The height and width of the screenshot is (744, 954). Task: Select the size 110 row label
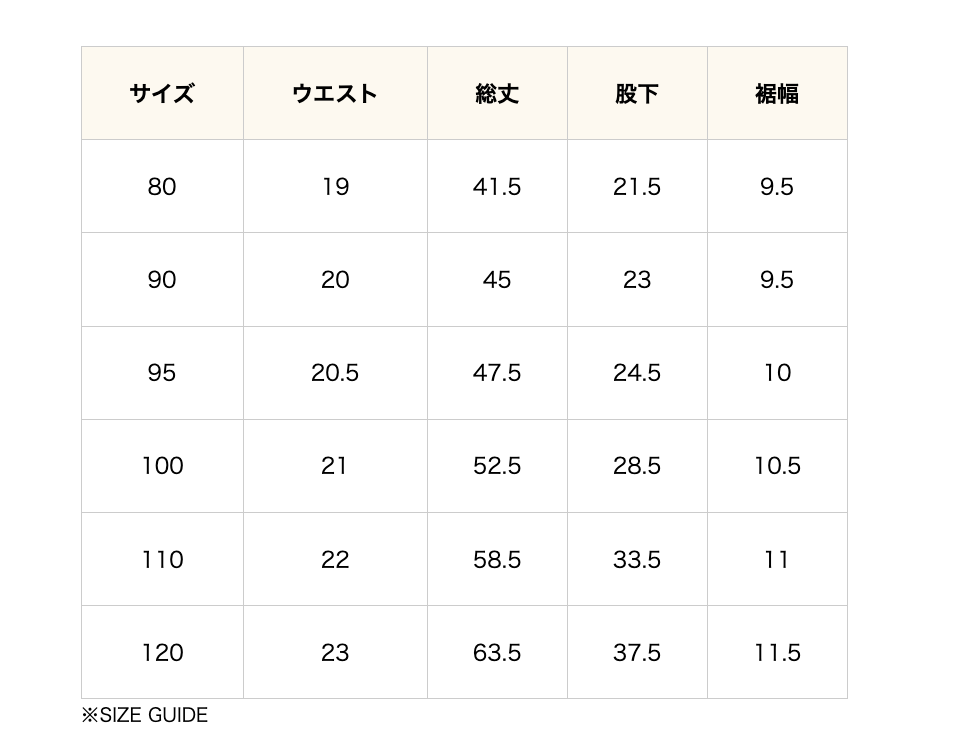162,559
